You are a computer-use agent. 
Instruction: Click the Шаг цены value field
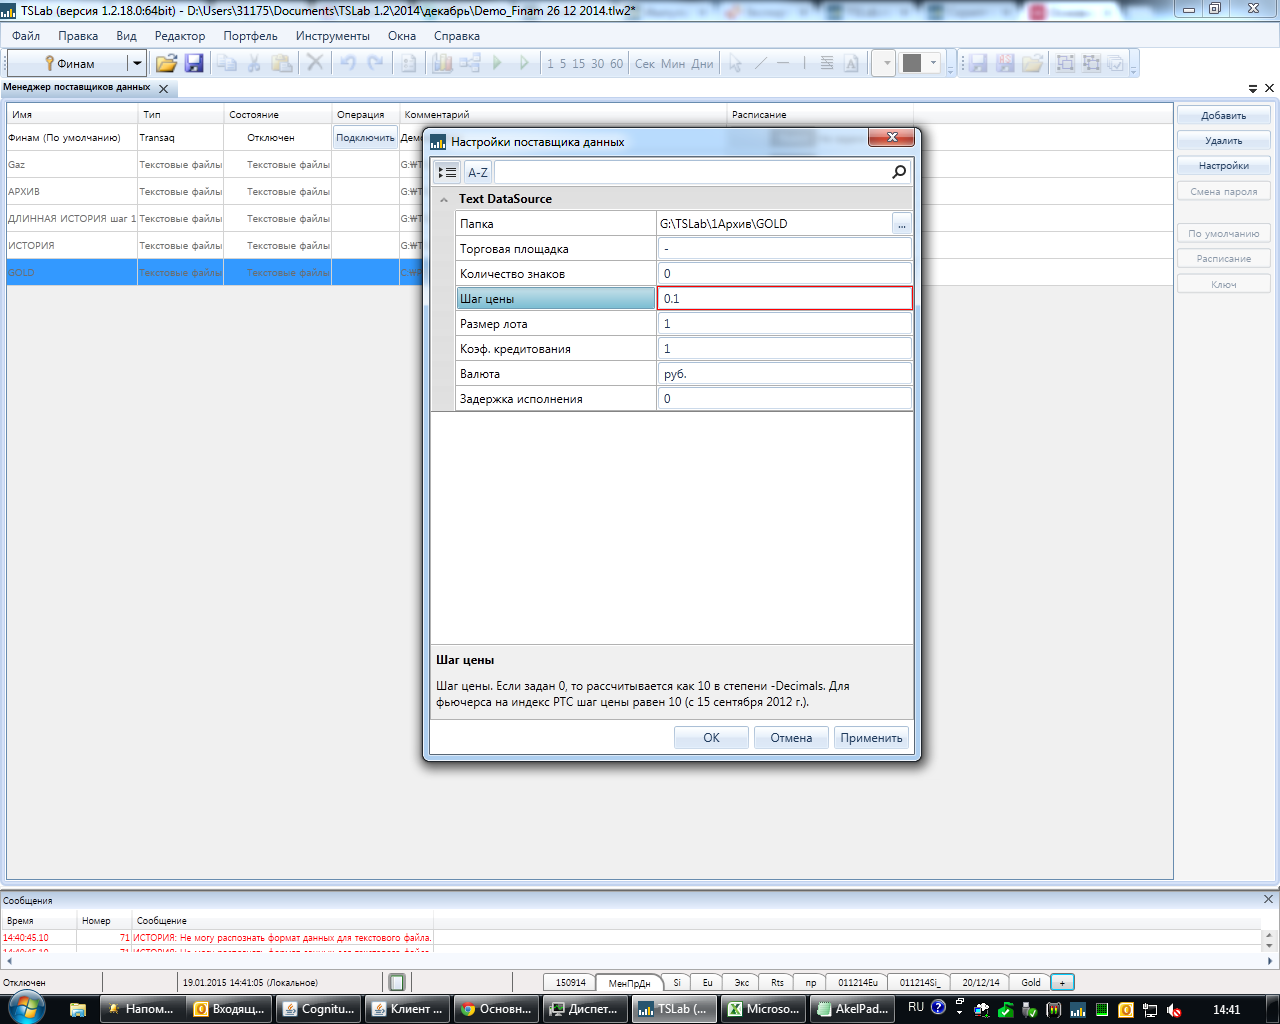784,298
